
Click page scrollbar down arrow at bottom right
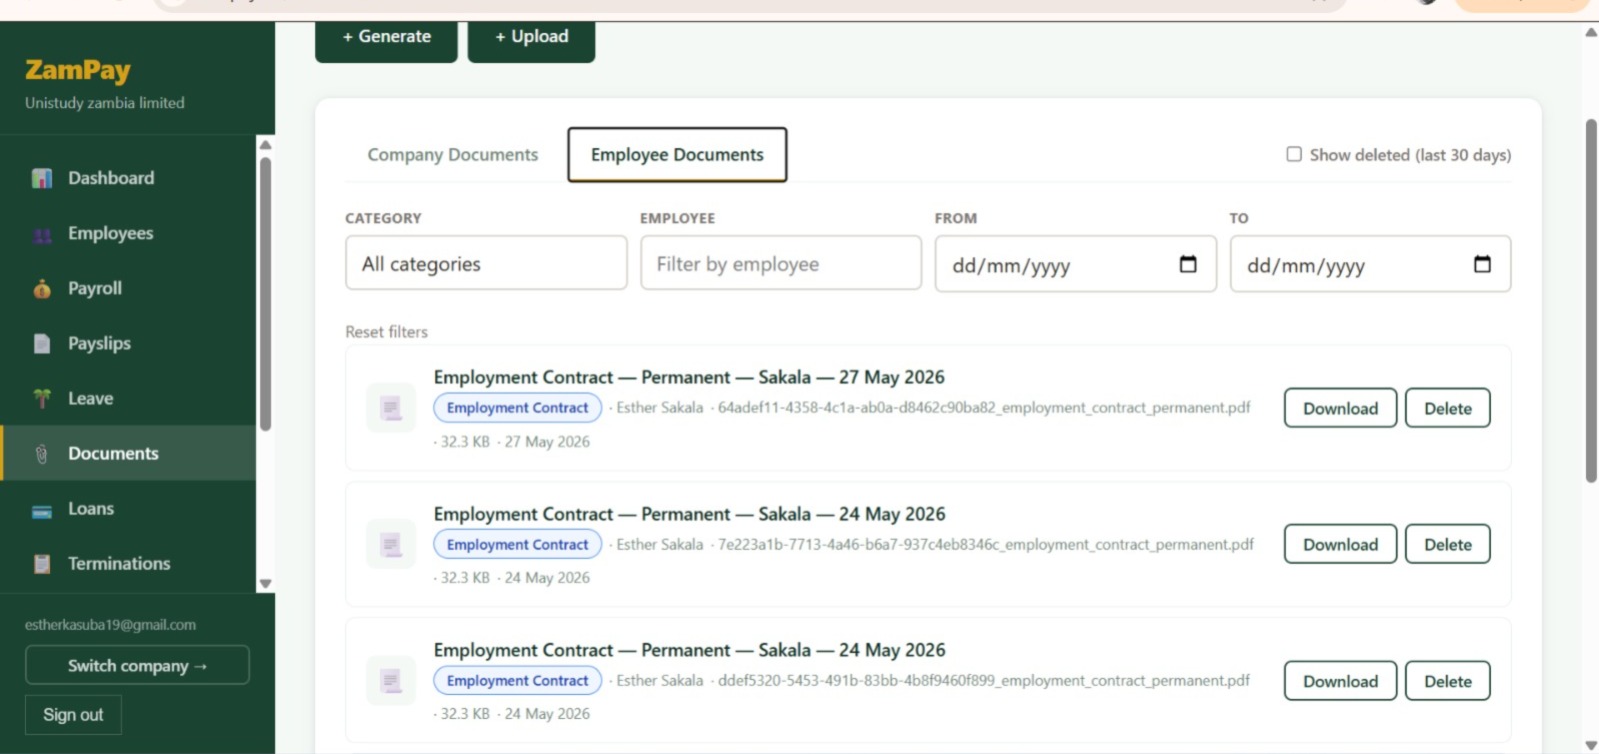click(x=1591, y=745)
